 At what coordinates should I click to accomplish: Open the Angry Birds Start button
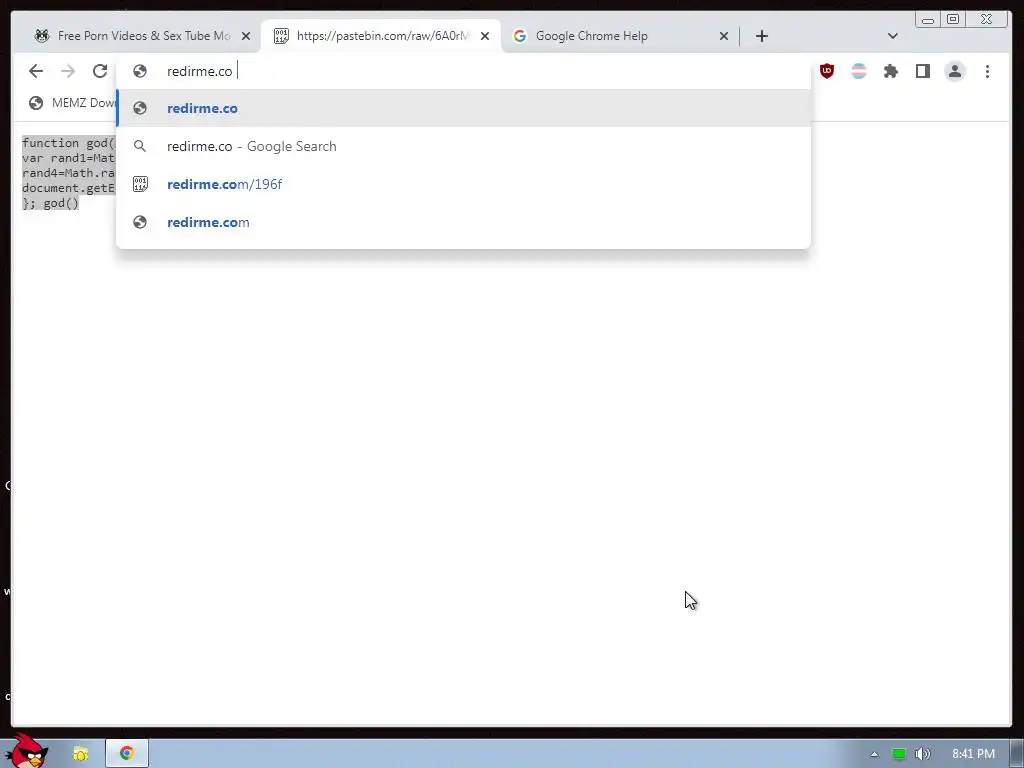point(26,751)
